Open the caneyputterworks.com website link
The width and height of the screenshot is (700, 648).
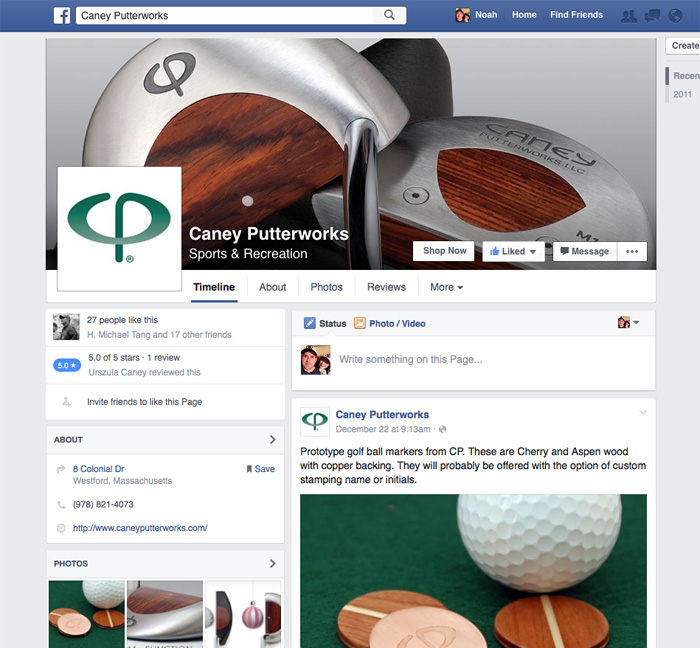[140, 528]
